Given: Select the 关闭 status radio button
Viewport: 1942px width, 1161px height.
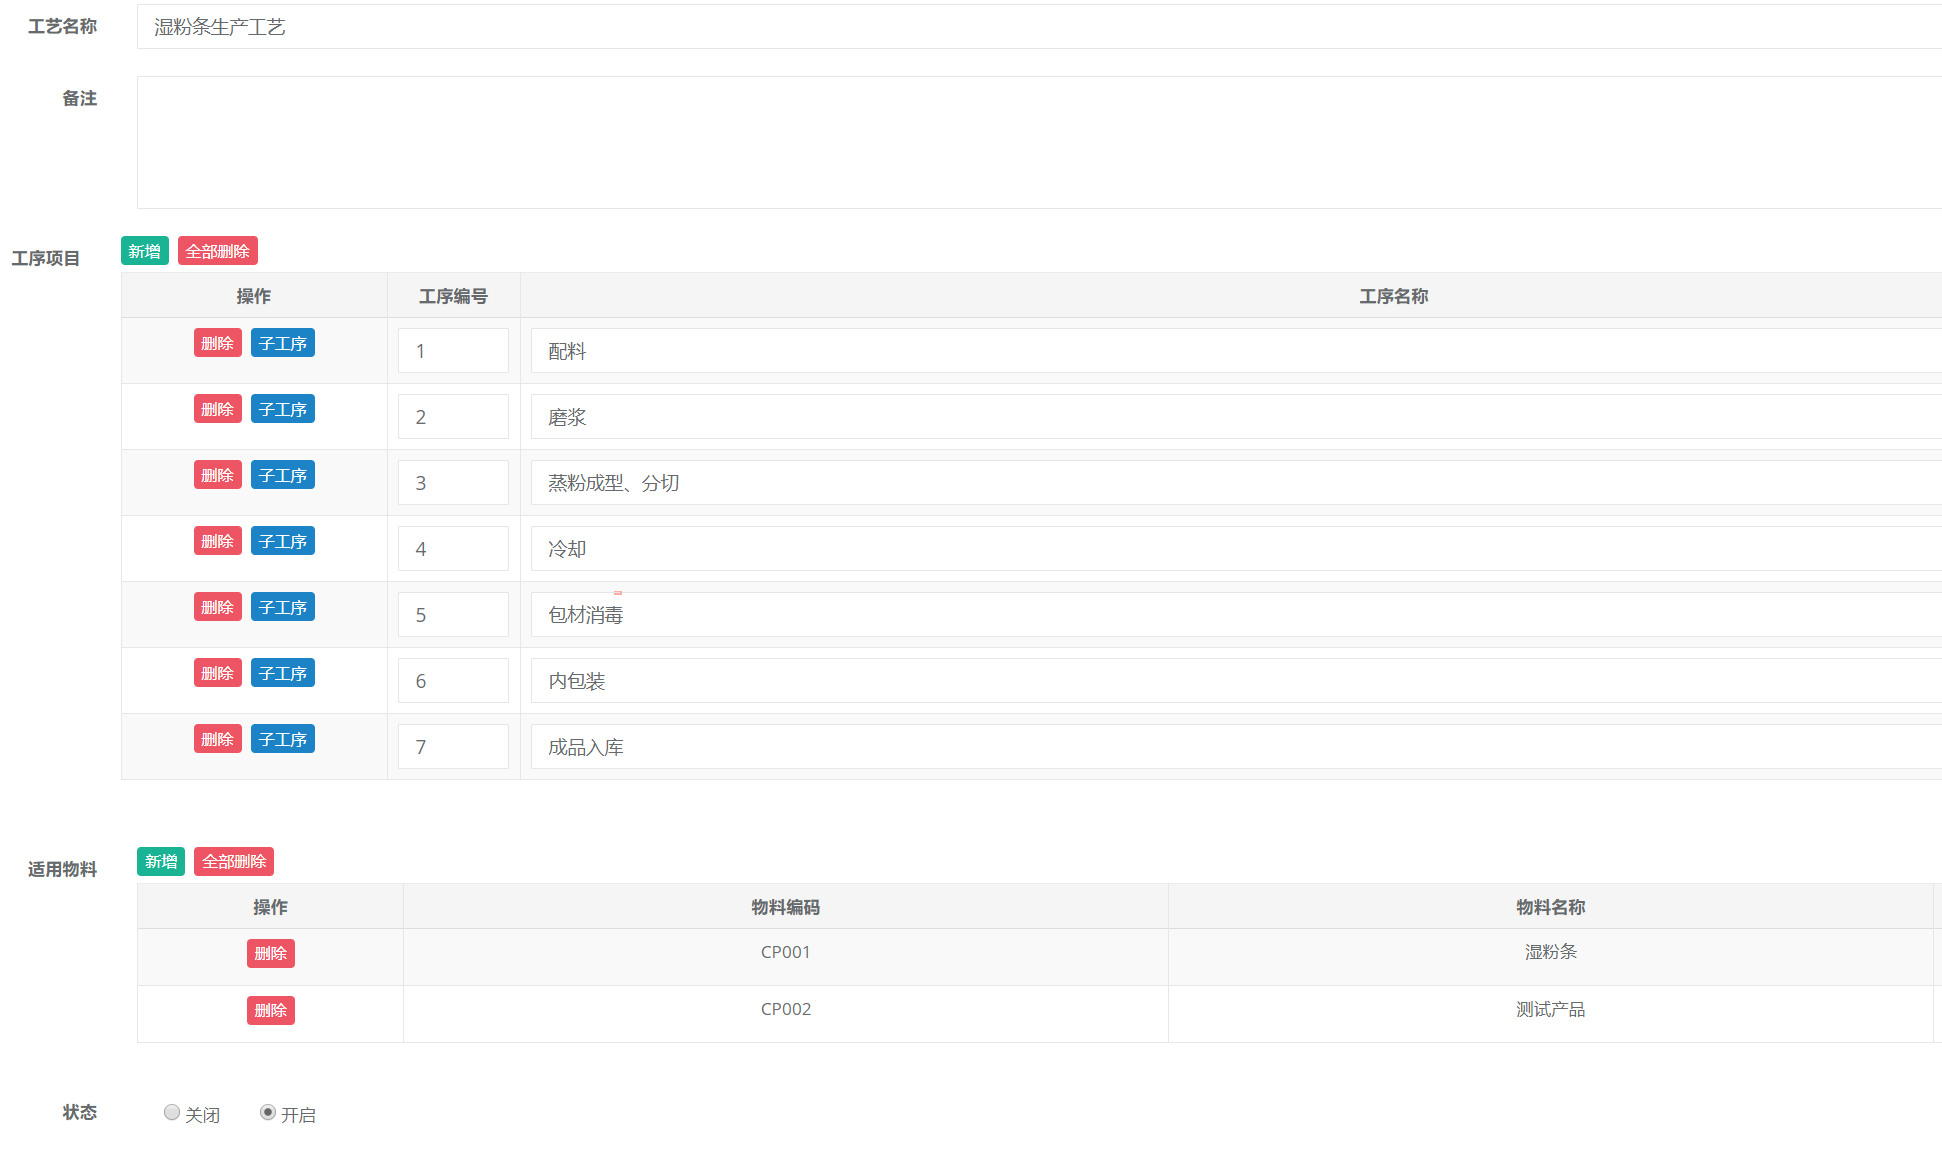Looking at the screenshot, I should [172, 1112].
